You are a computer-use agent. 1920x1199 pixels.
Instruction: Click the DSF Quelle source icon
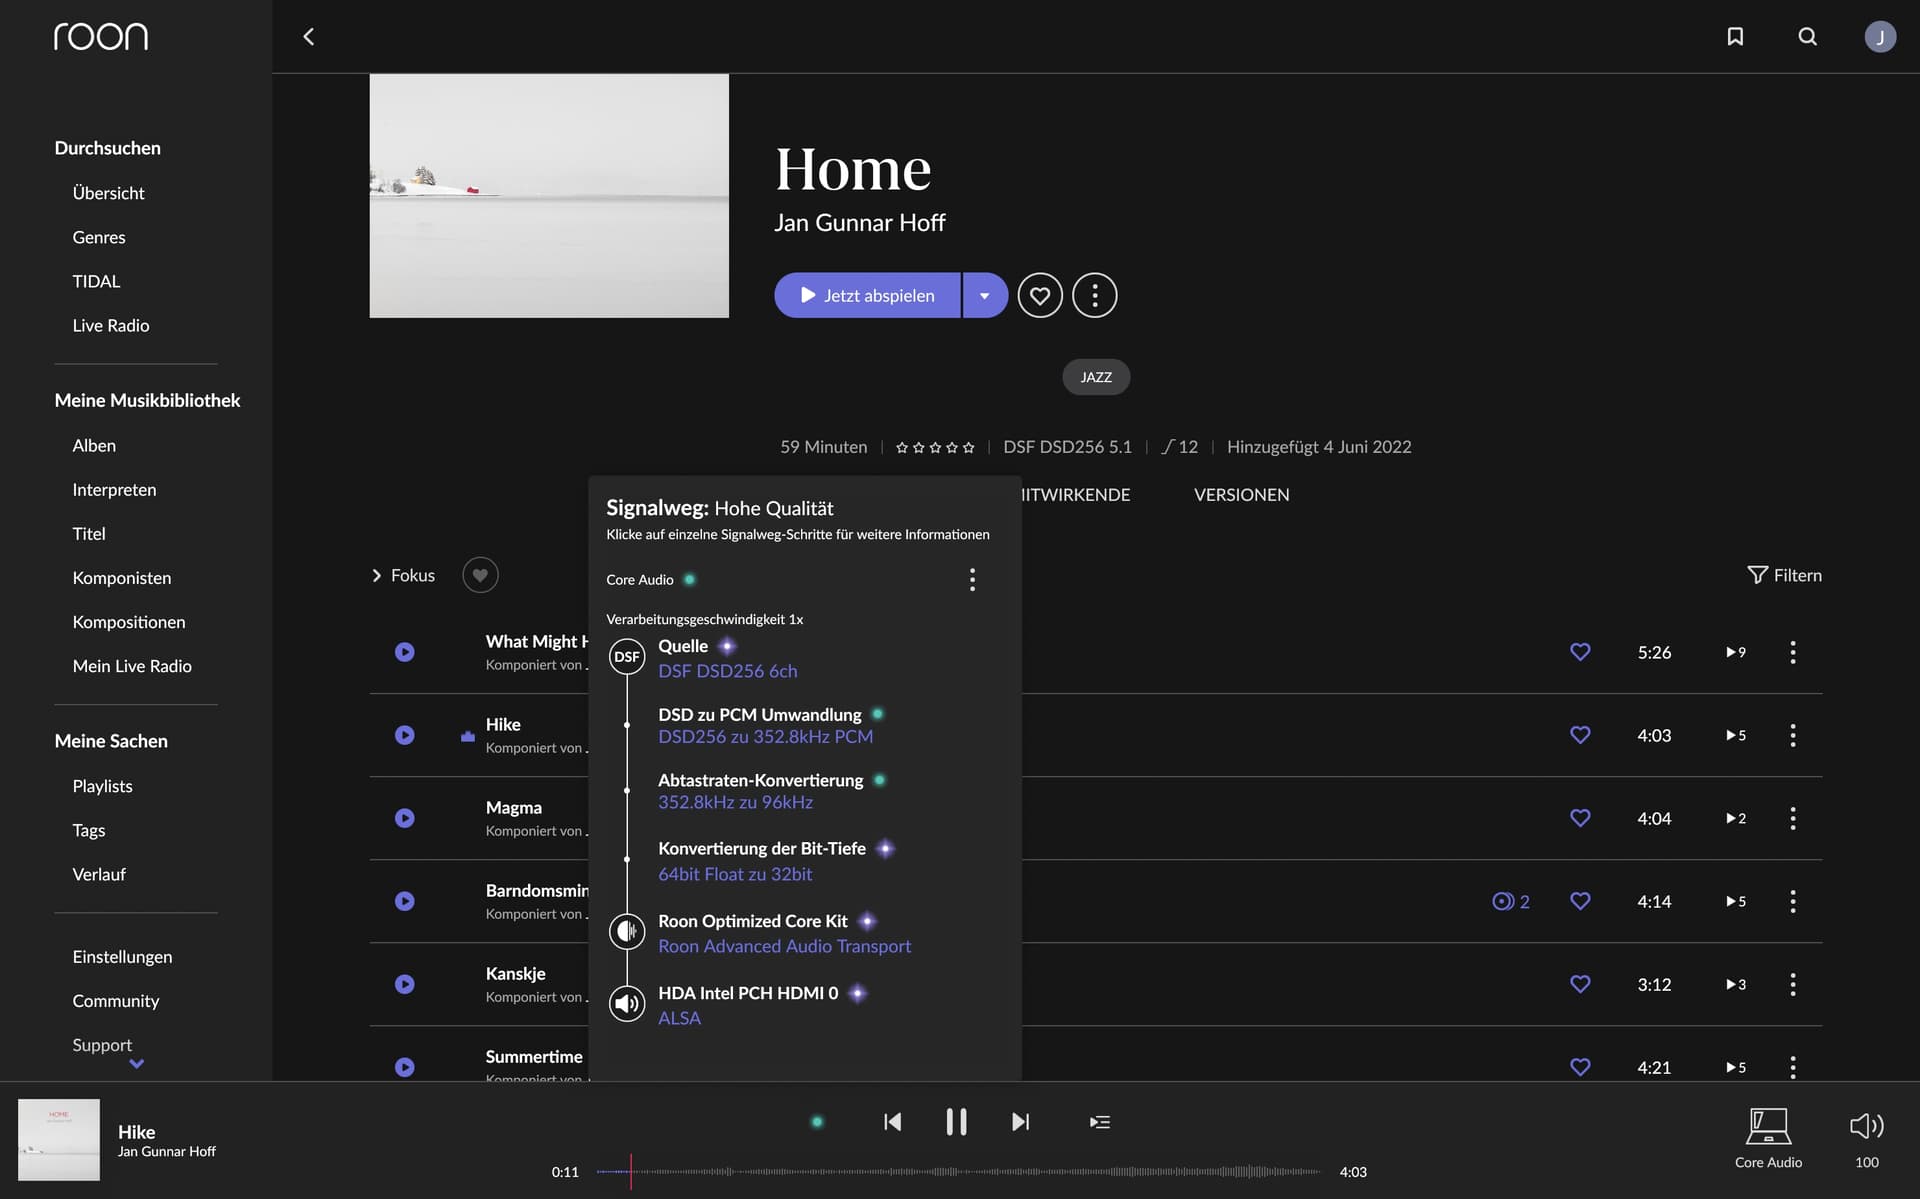click(x=627, y=657)
